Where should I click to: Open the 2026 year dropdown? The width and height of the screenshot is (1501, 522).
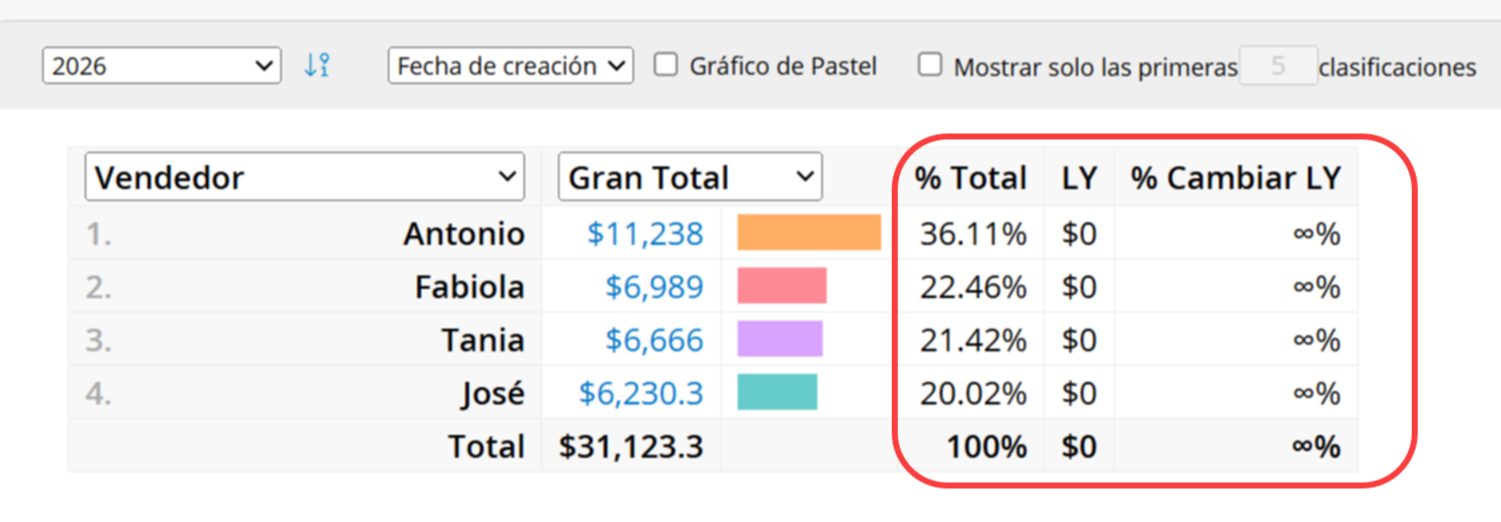pos(161,66)
